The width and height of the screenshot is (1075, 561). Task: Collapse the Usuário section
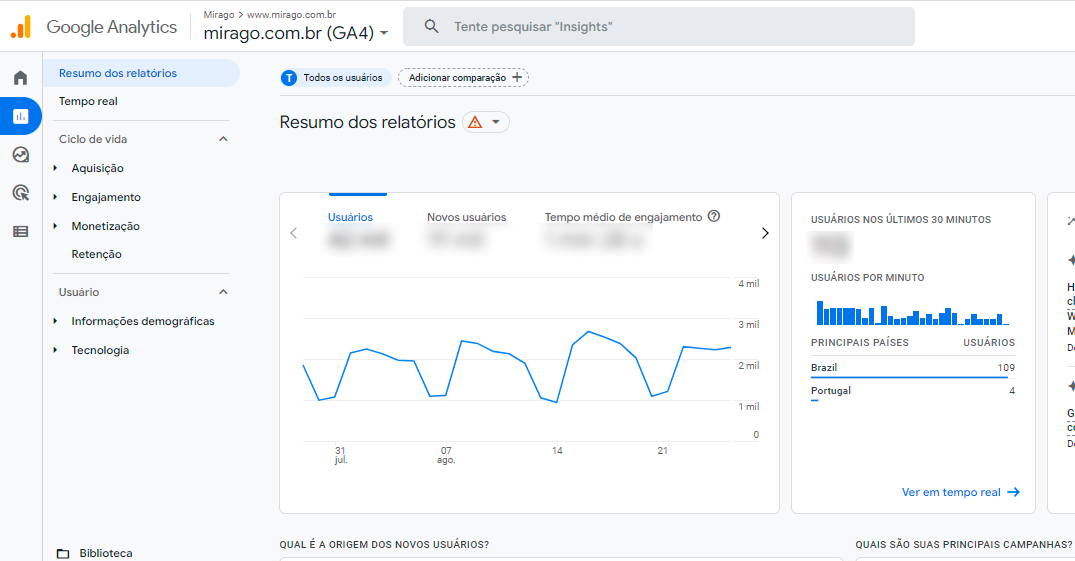point(223,292)
